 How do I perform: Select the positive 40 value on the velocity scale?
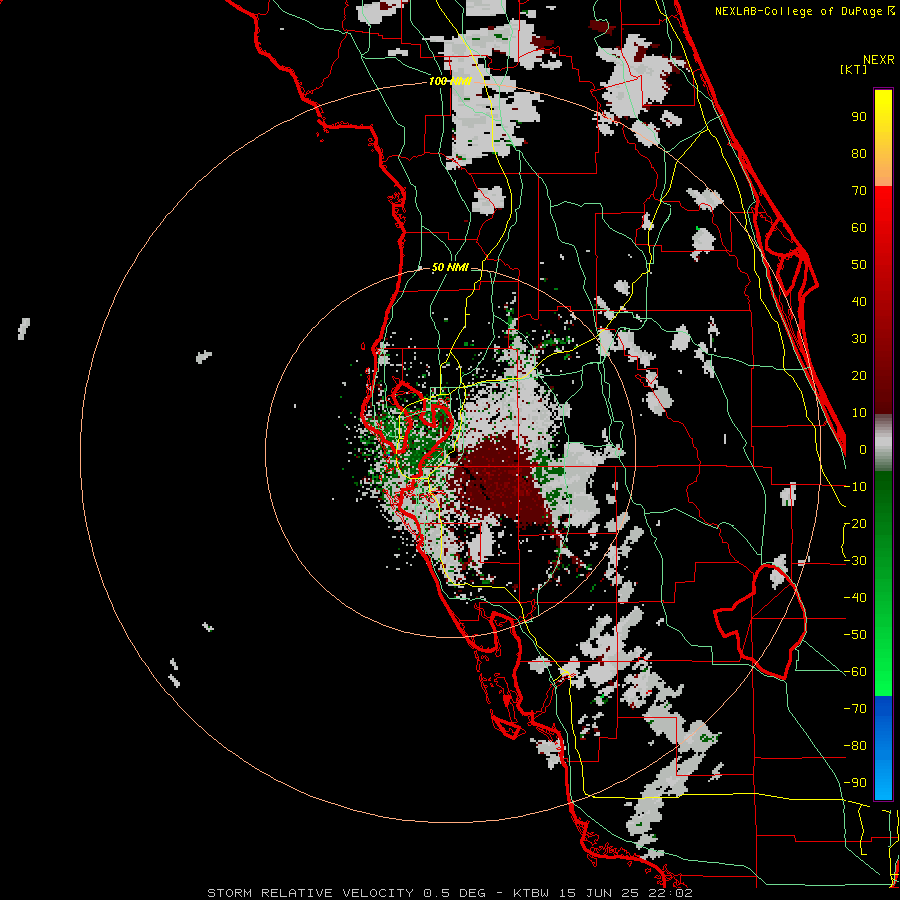pyautogui.click(x=859, y=302)
